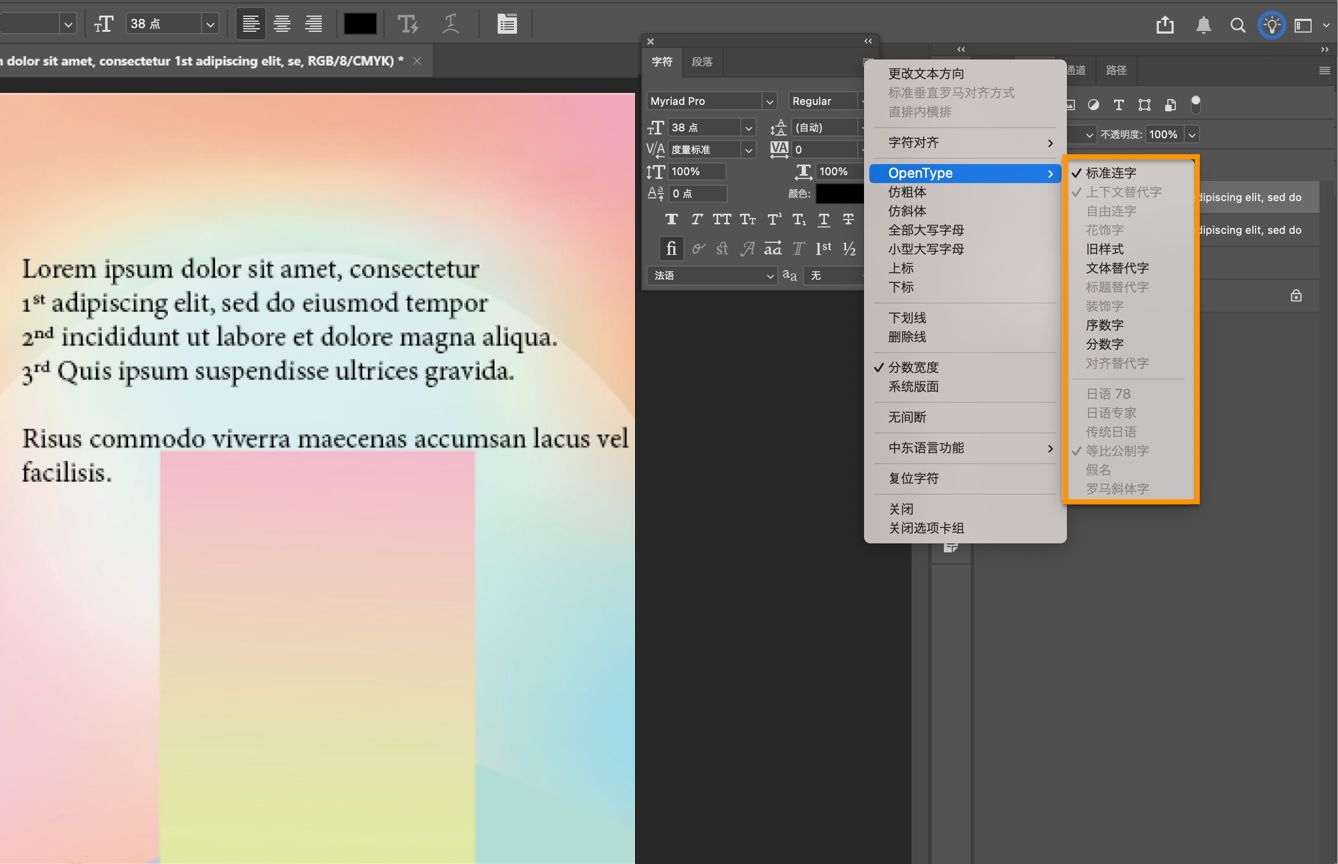
Task: Open the warp text icon in options bar
Action: (x=451, y=23)
